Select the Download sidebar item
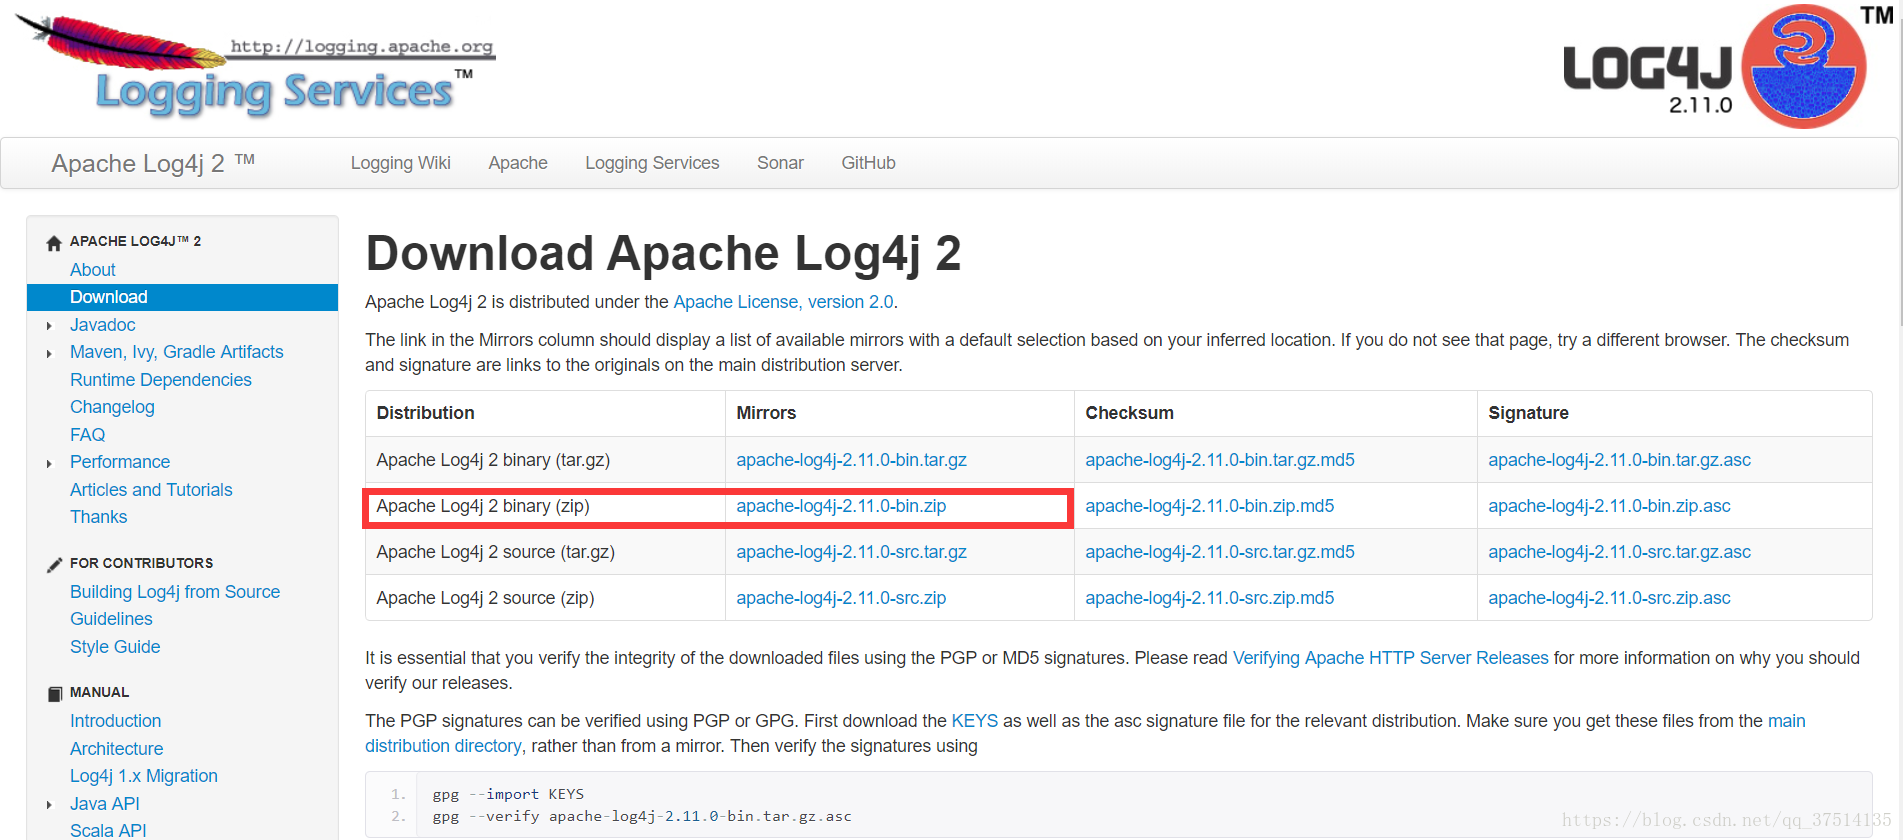Screen dimensions: 1903x840 (x=182, y=297)
